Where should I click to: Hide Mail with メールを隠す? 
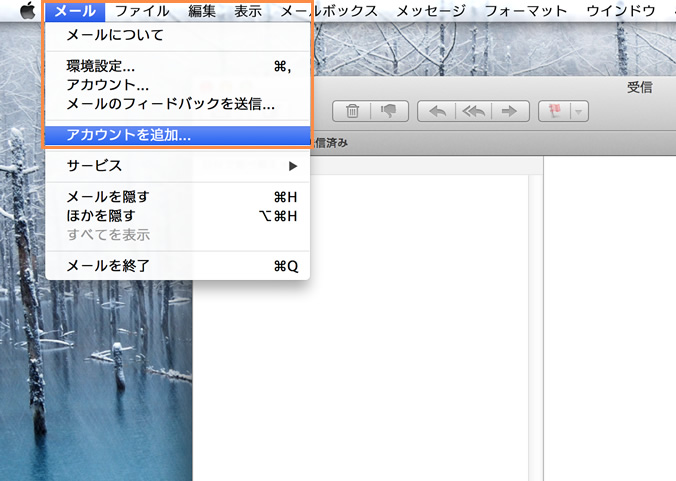pos(107,196)
